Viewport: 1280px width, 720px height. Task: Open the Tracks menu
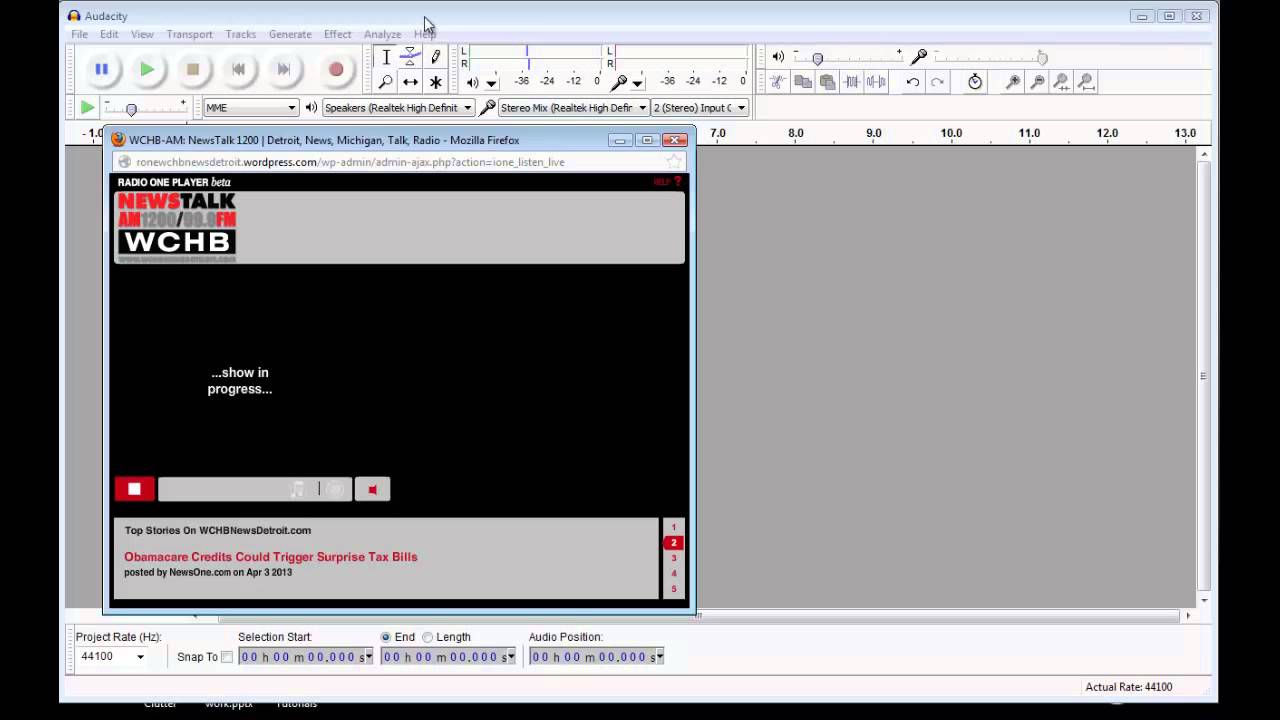pos(240,34)
